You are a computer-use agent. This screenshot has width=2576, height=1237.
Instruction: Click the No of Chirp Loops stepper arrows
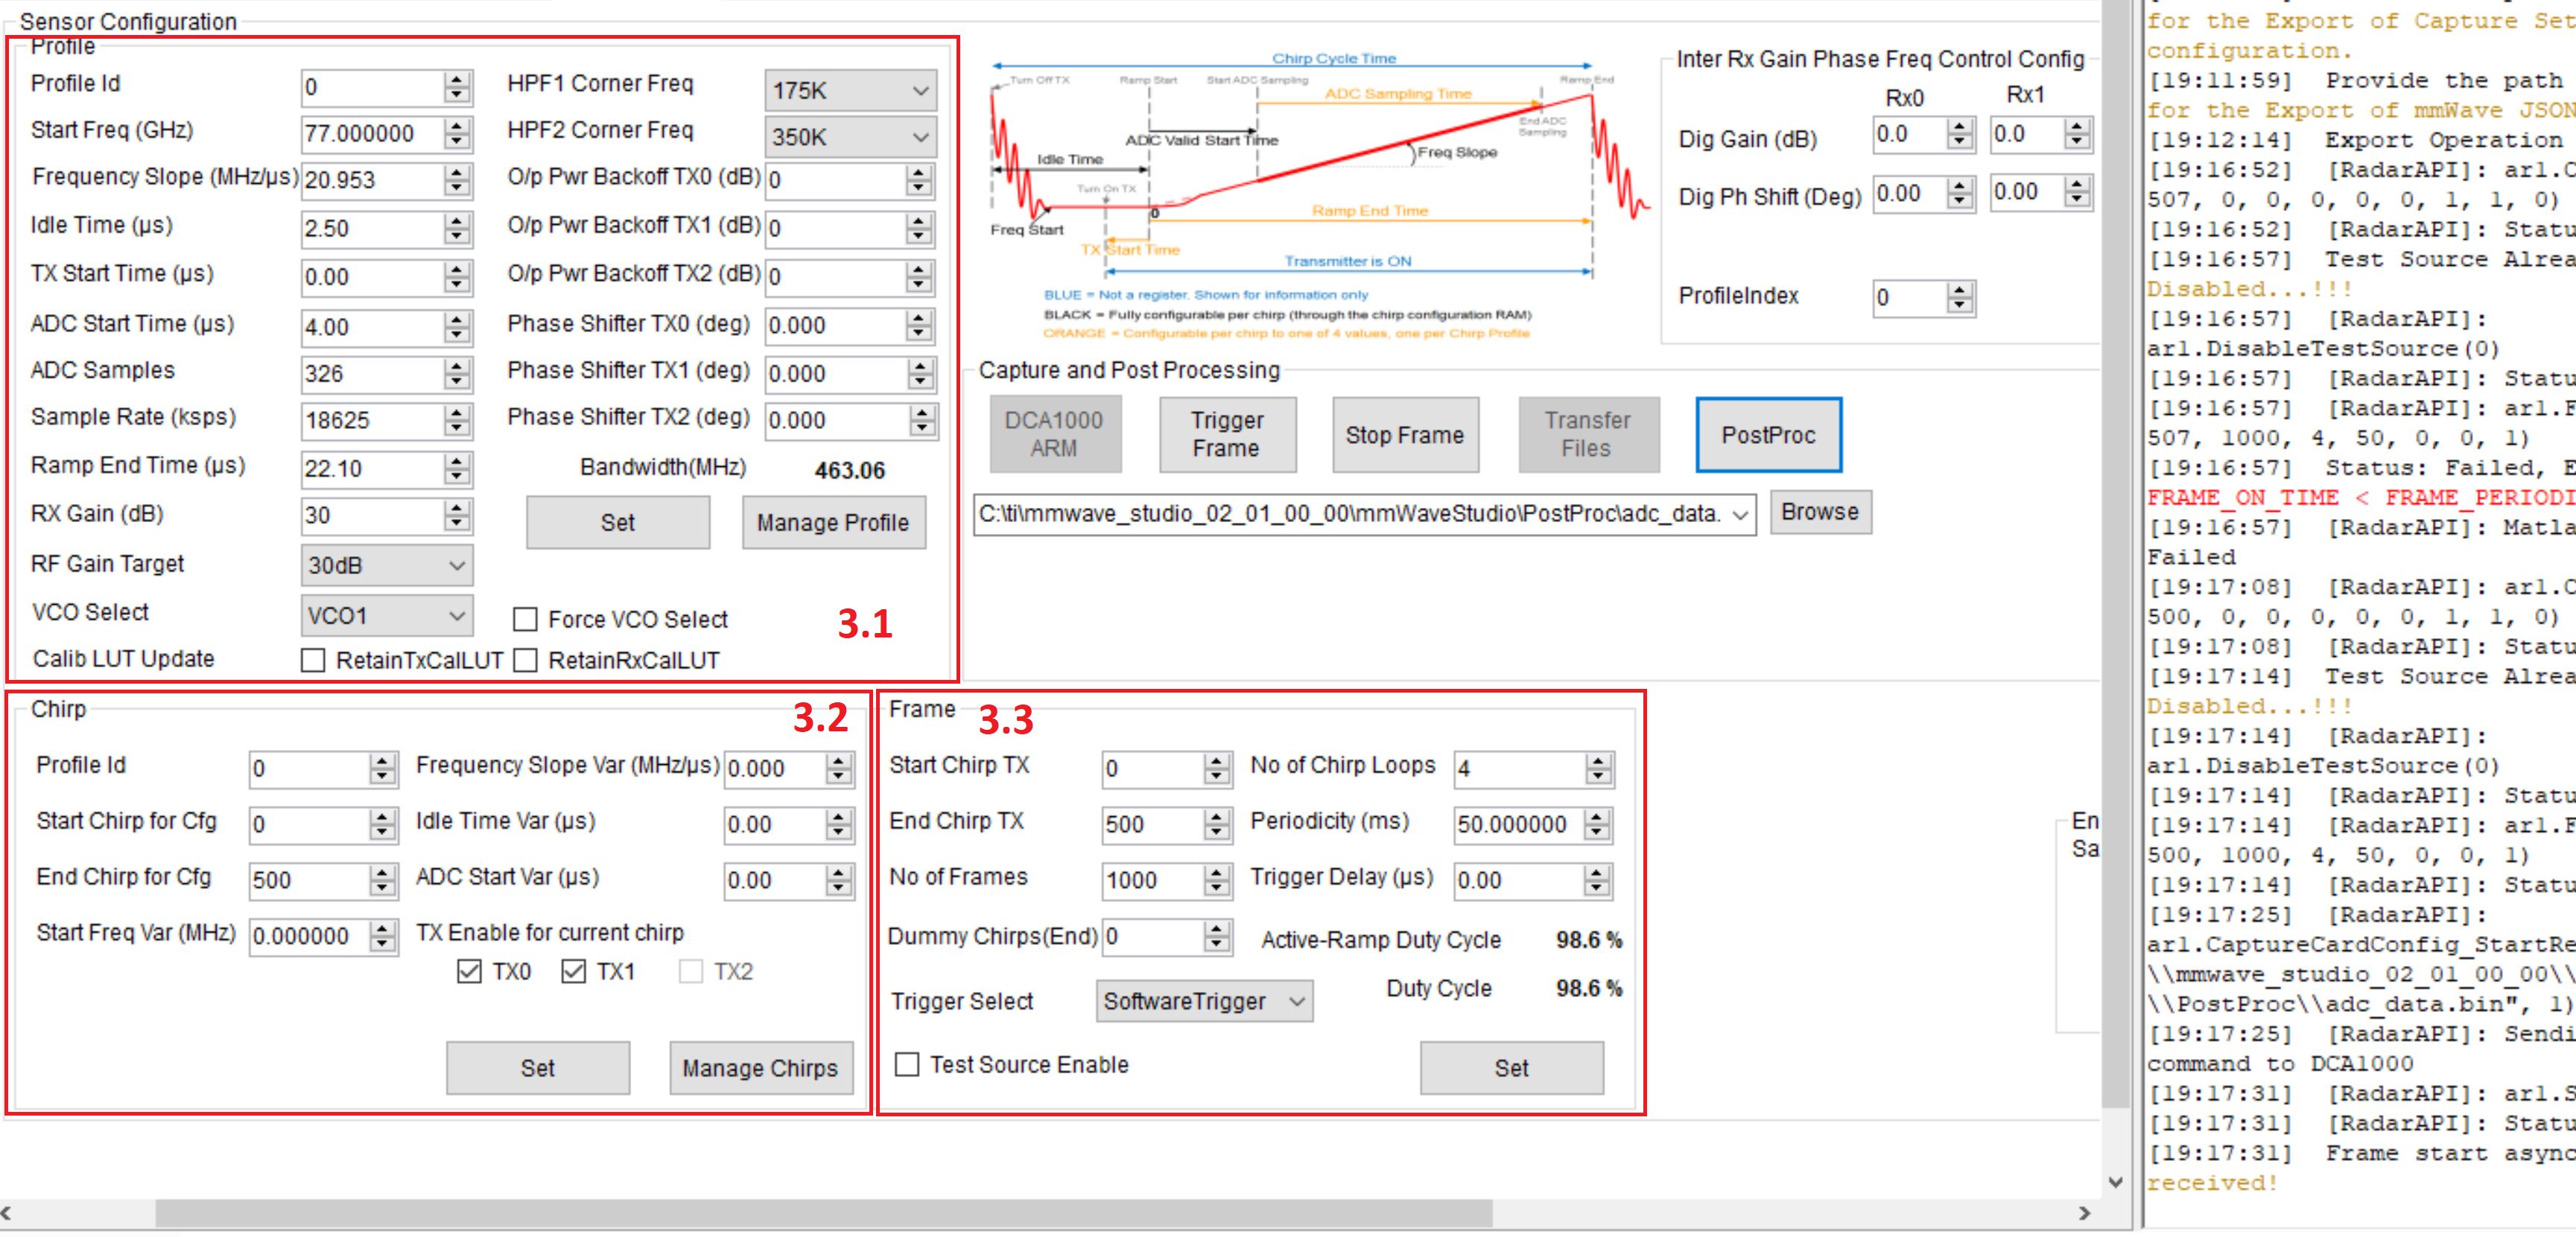coord(1598,768)
